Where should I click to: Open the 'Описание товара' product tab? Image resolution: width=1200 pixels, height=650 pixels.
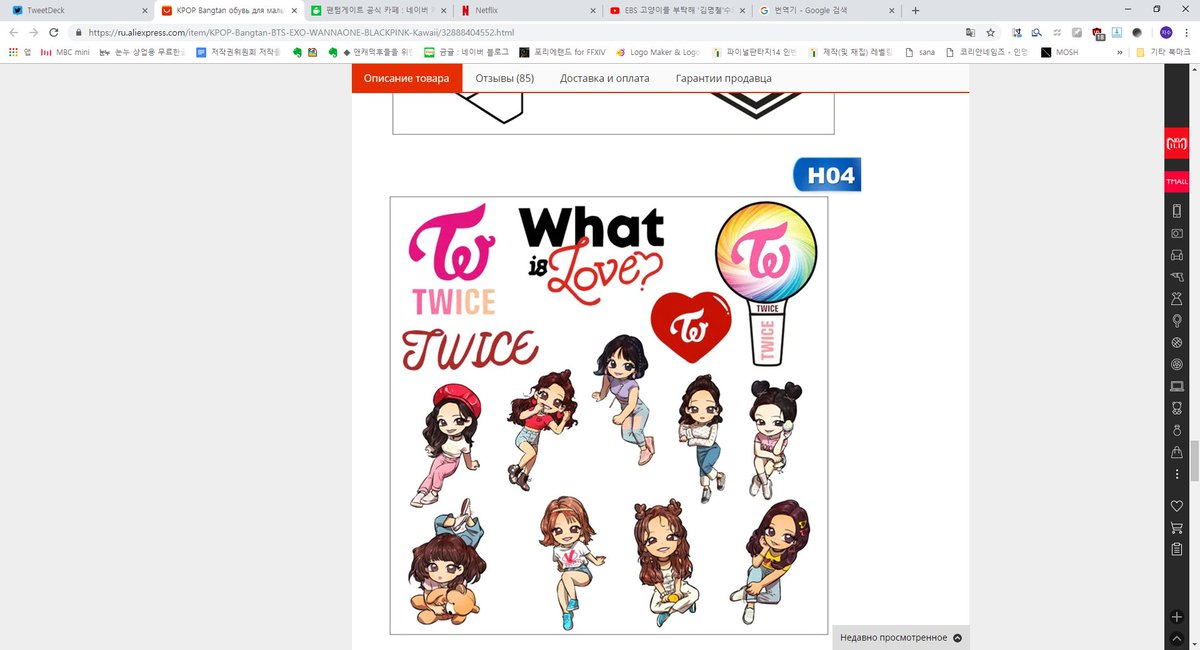(x=406, y=78)
